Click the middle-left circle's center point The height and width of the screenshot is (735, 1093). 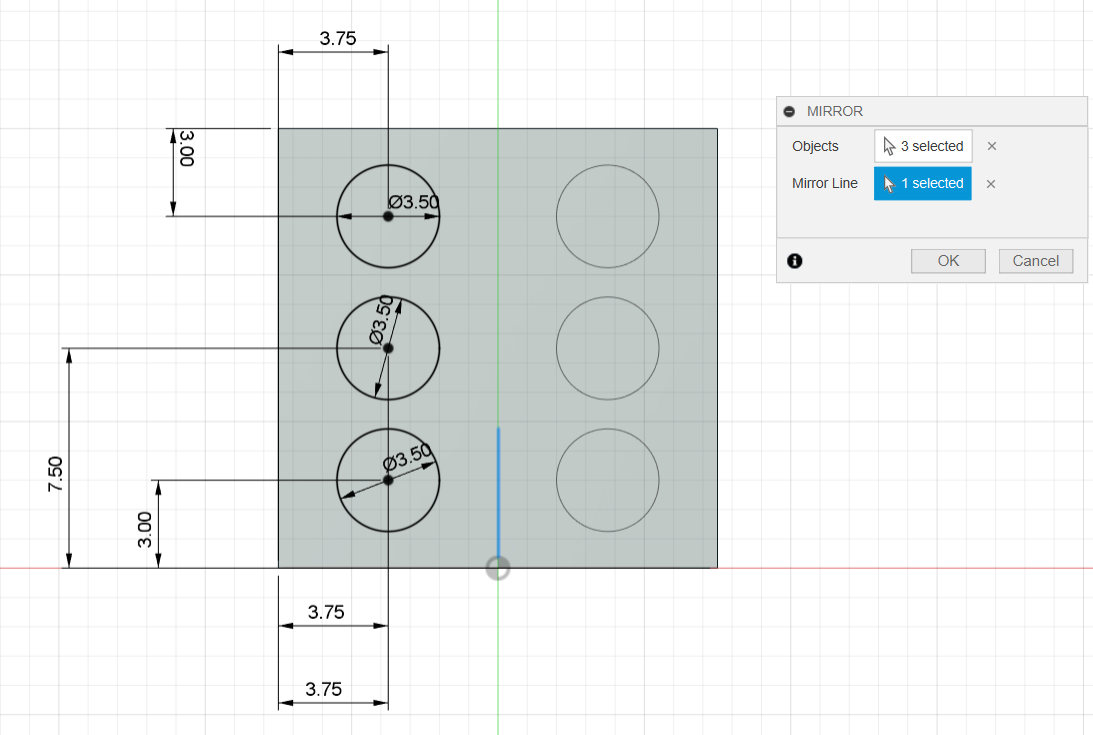pyautogui.click(x=388, y=348)
